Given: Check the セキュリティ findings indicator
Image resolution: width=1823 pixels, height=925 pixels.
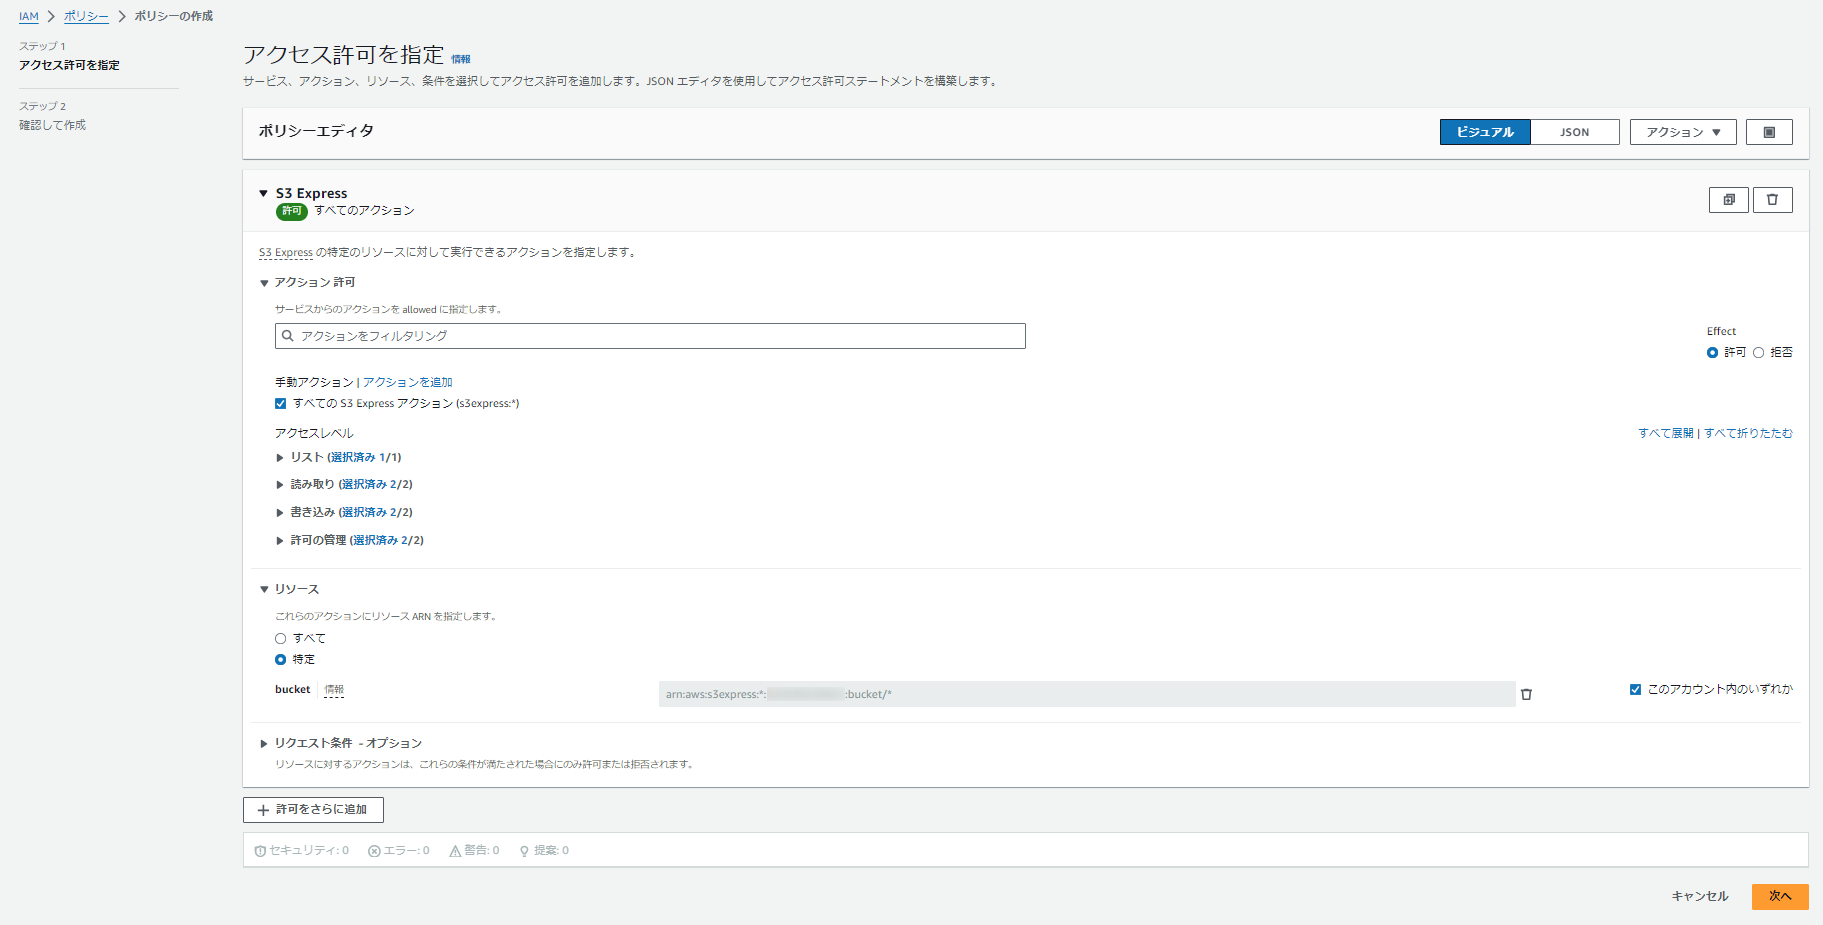Looking at the screenshot, I should click(301, 851).
